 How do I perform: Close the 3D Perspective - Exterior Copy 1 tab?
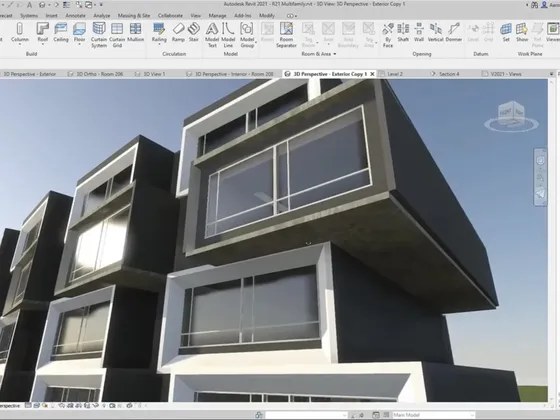pos(372,74)
